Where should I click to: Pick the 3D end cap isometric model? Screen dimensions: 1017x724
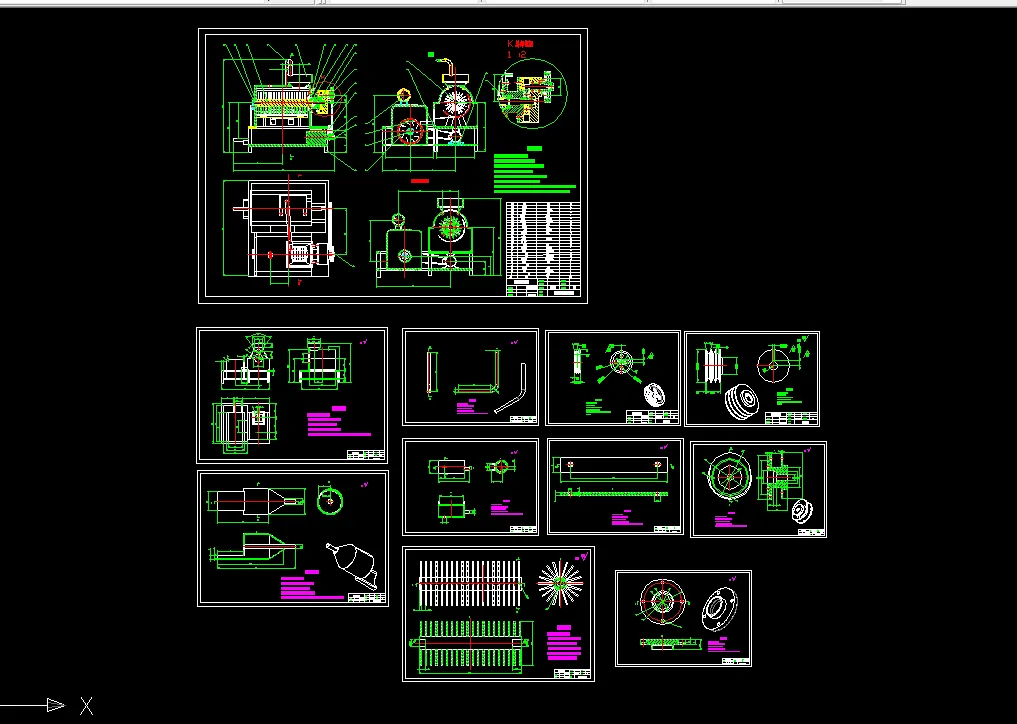tap(720, 609)
